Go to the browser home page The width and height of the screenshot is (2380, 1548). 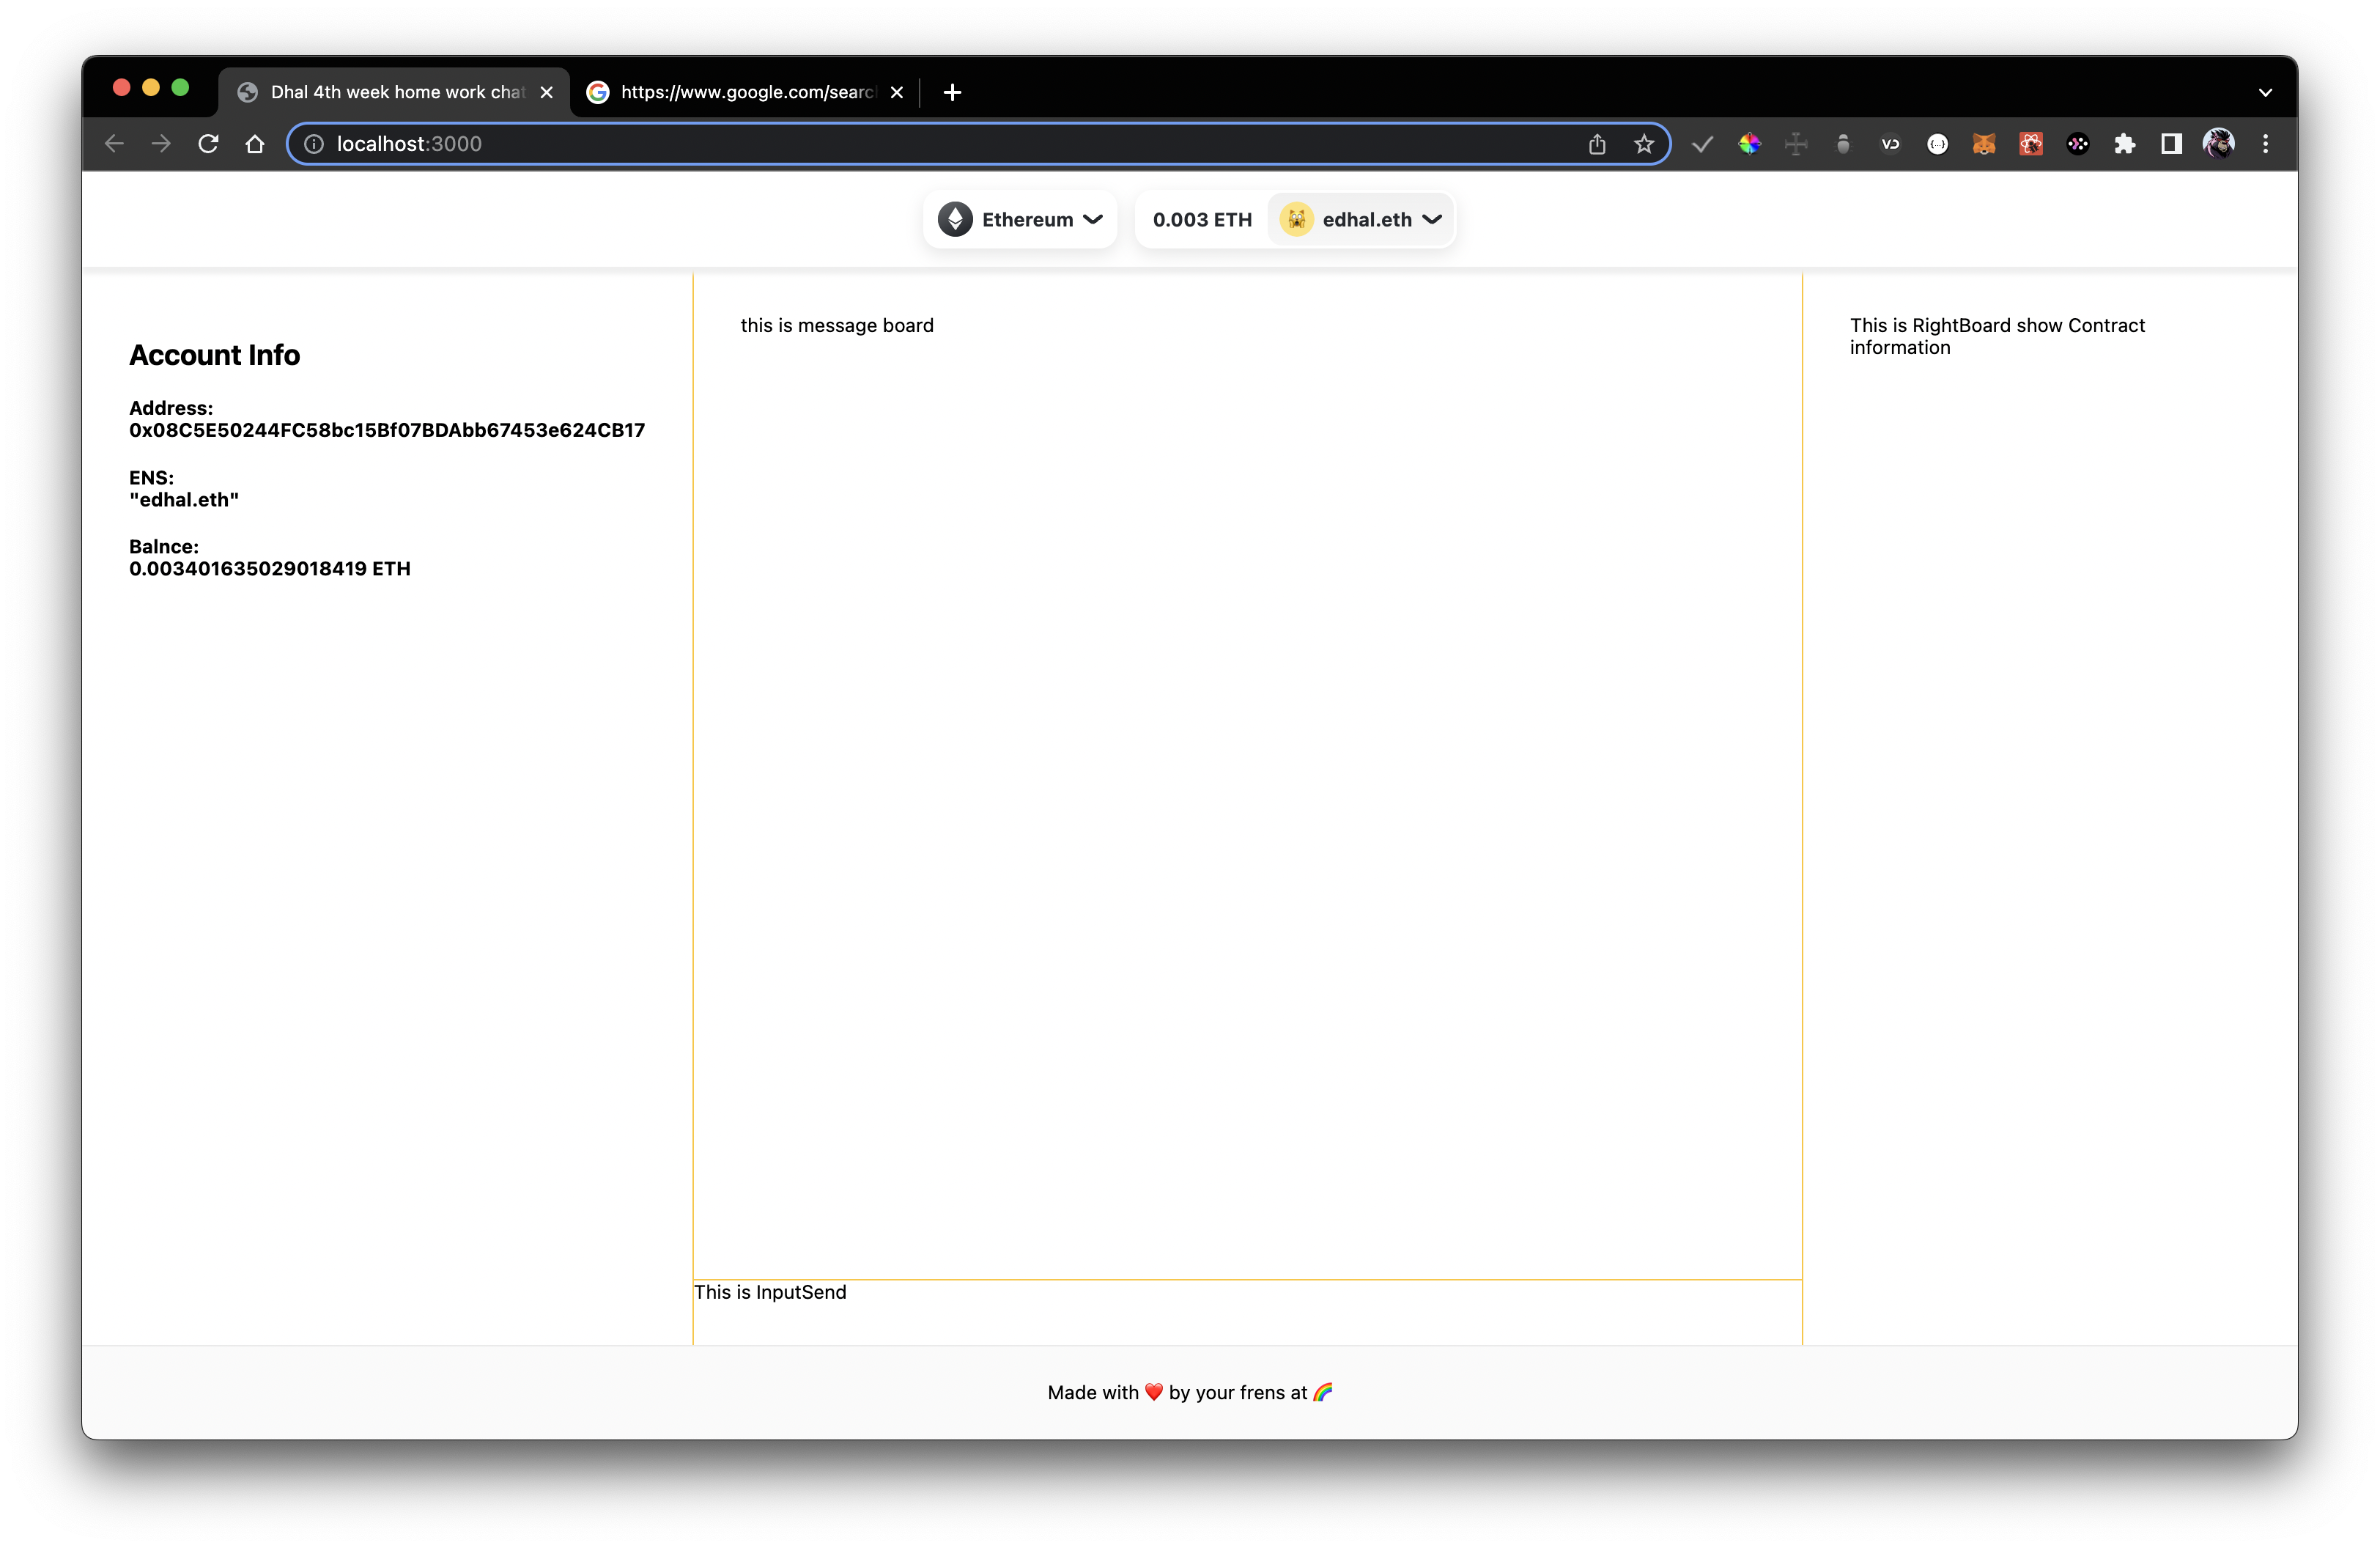(255, 144)
